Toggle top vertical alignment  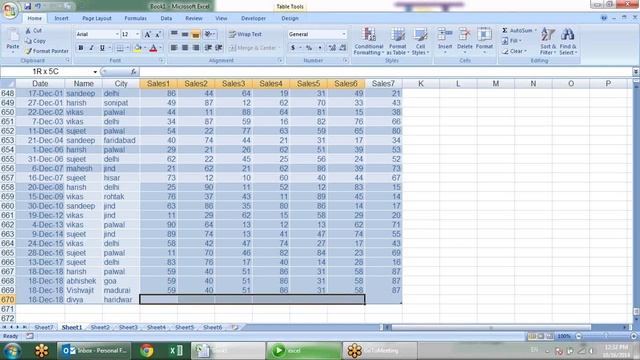(174, 34)
